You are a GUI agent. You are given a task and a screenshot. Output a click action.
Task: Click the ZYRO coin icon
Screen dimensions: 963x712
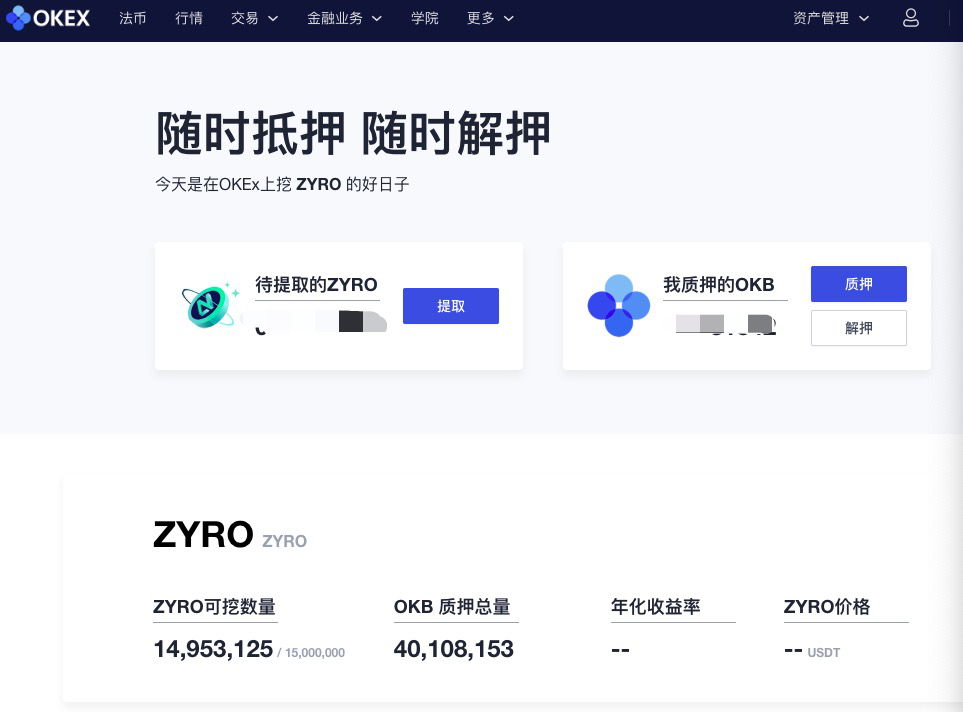(x=209, y=305)
